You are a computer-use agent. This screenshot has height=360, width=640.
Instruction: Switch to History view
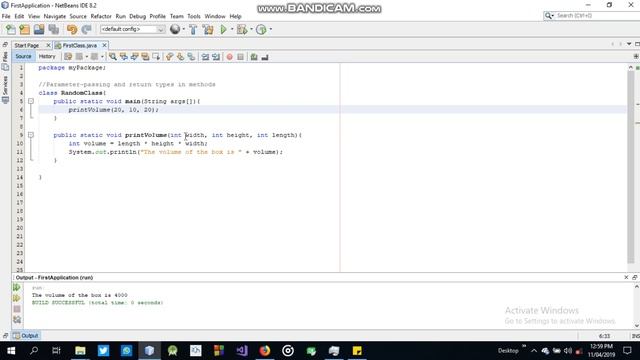click(47, 56)
